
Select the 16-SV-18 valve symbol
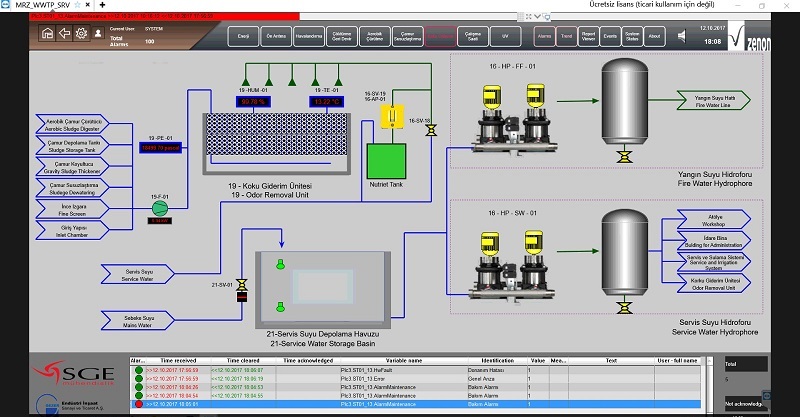pos(431,131)
